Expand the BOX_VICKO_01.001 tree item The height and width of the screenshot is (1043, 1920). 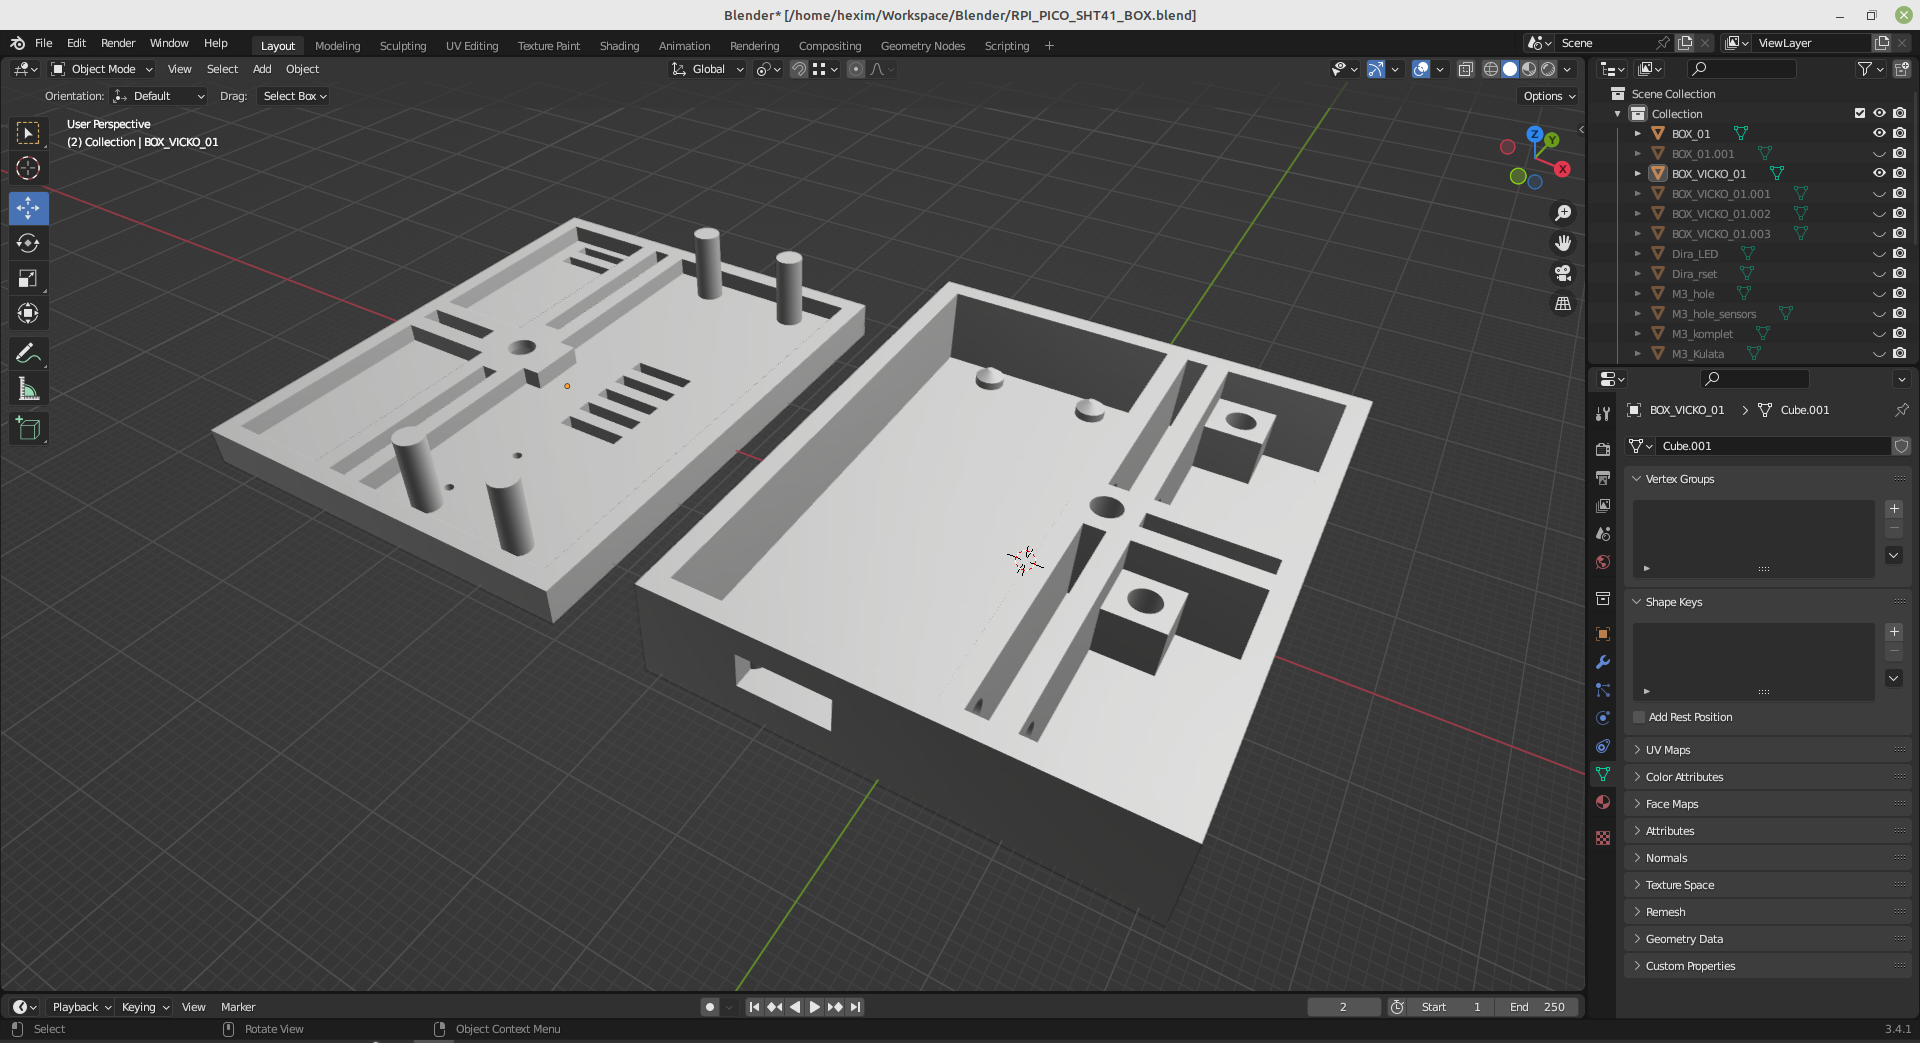tap(1638, 194)
